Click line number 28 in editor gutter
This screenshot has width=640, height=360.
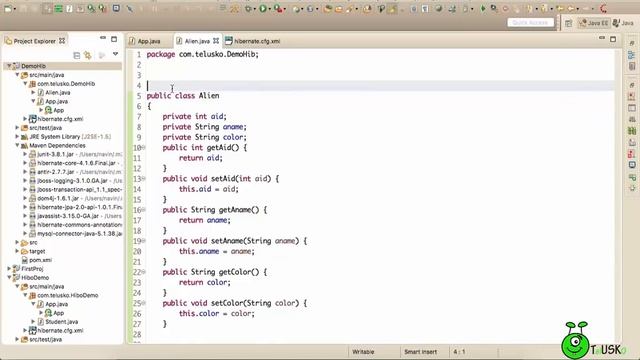tap(137, 334)
